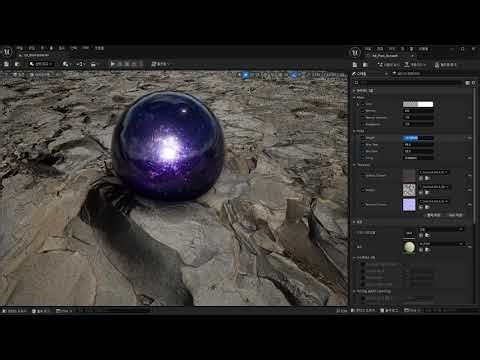Open the last menu in material instance window

point(423,49)
